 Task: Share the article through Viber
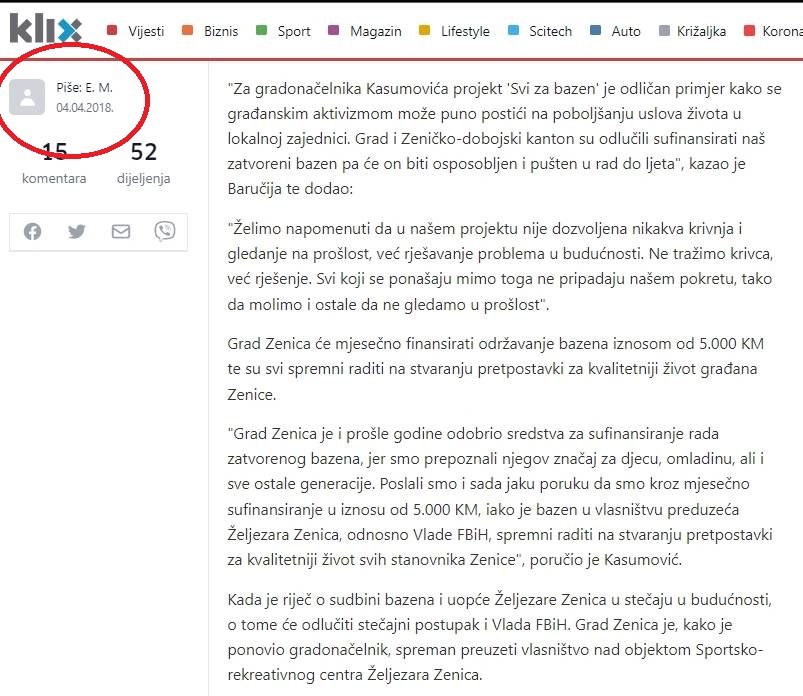pyautogui.click(x=165, y=231)
